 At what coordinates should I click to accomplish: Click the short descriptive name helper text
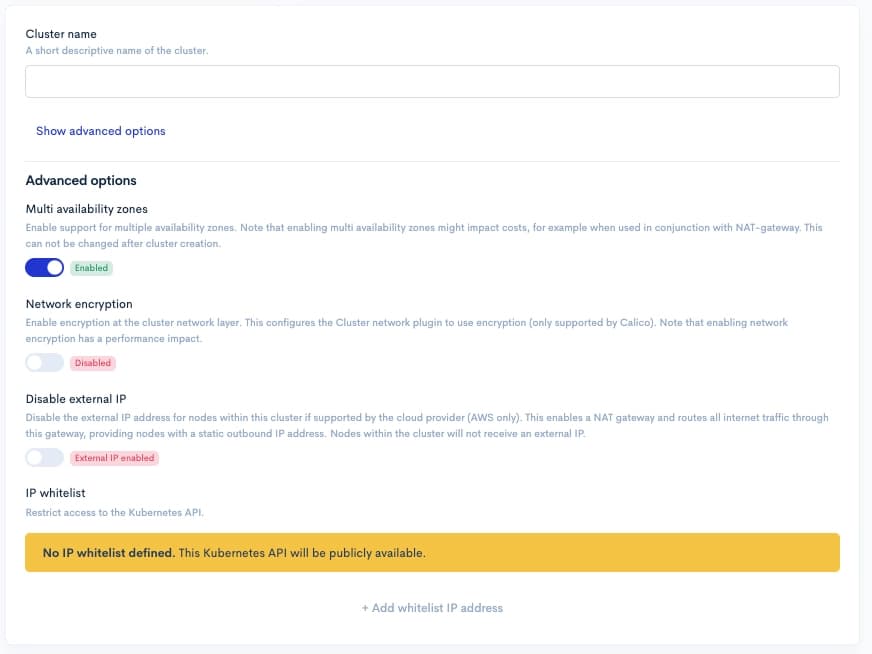pyautogui.click(x=117, y=50)
